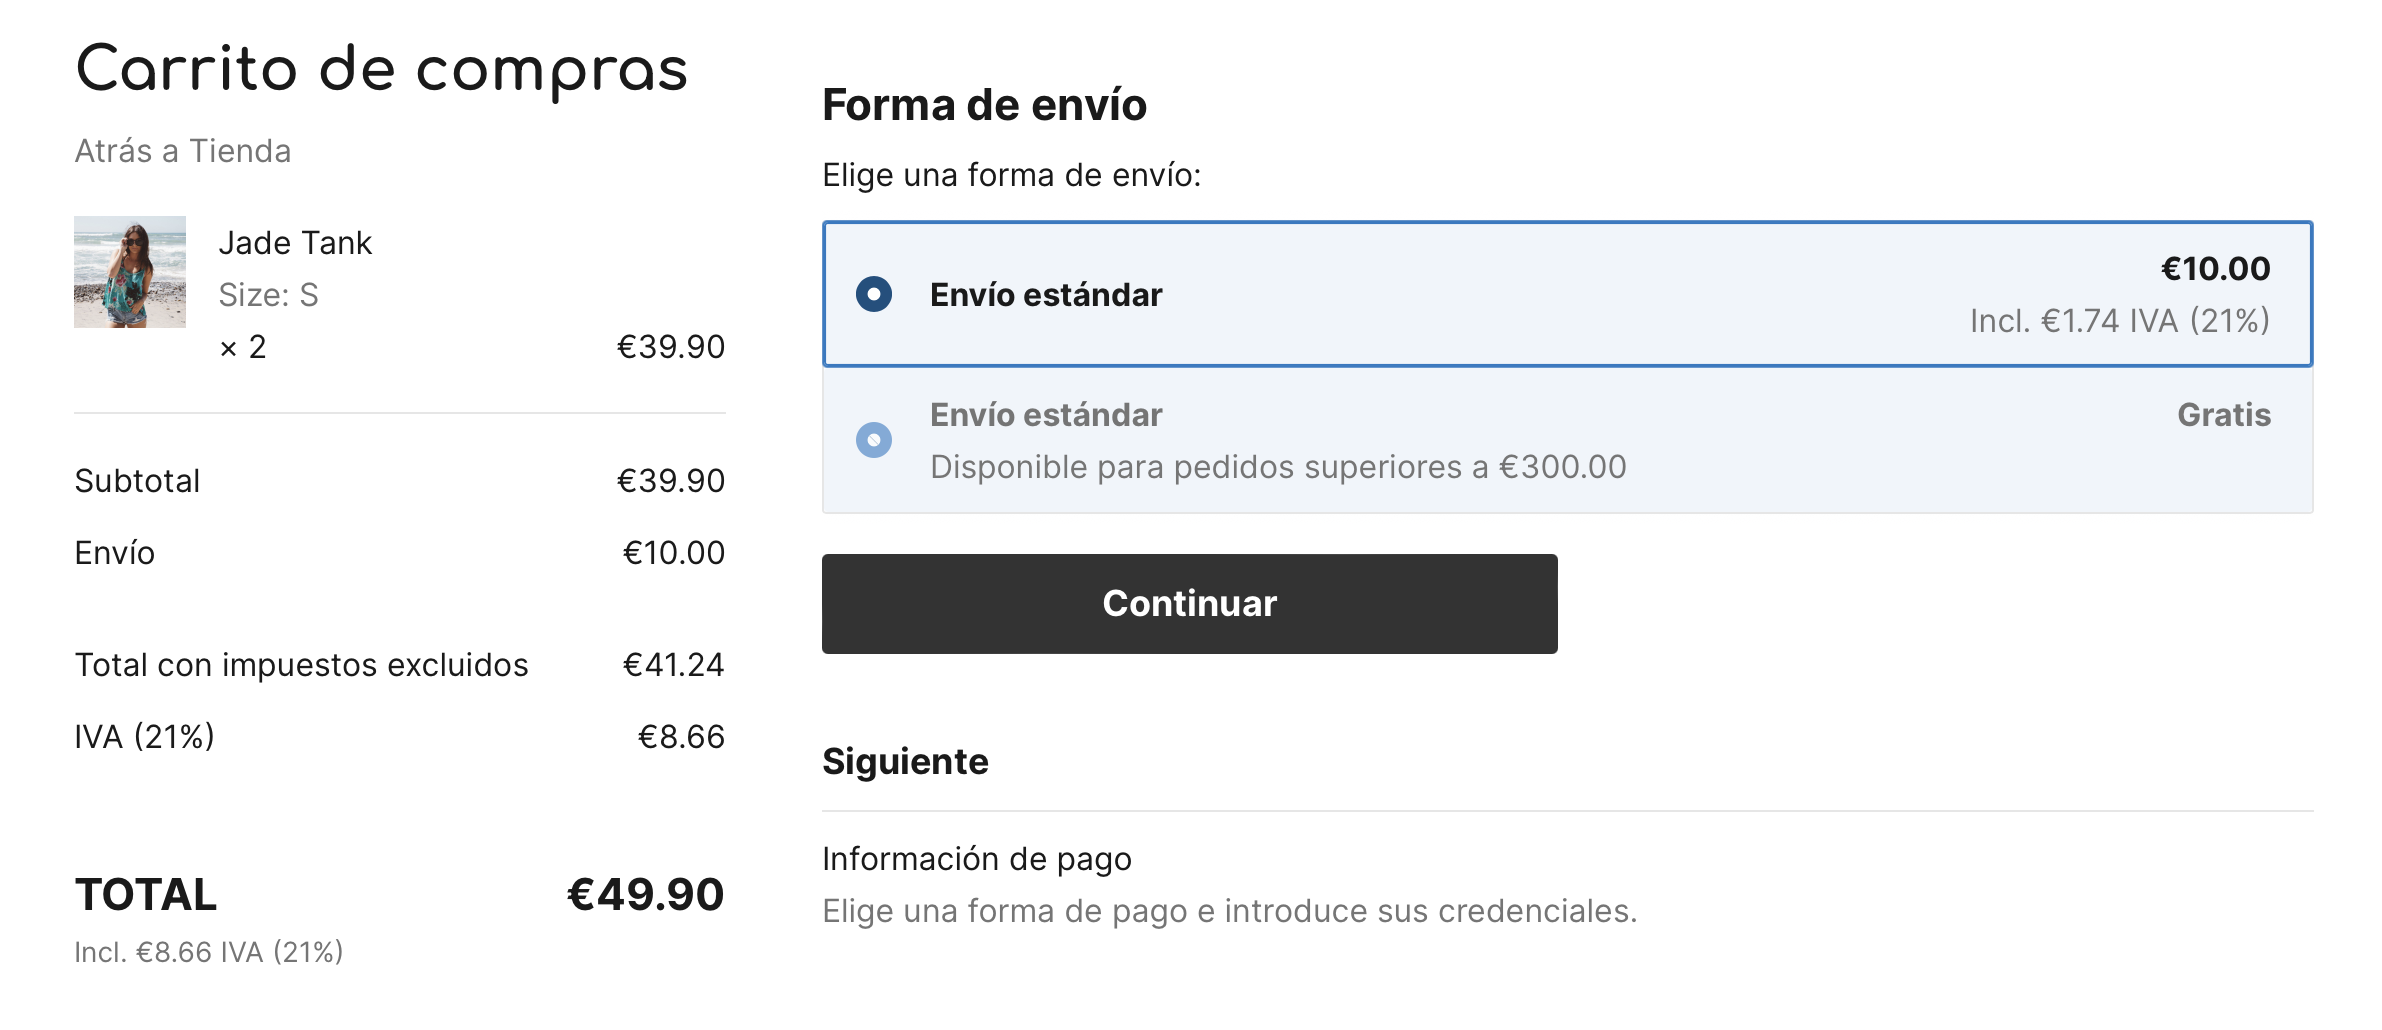Click the text about orders over €300.00
2382x1030 pixels.
tap(1278, 467)
